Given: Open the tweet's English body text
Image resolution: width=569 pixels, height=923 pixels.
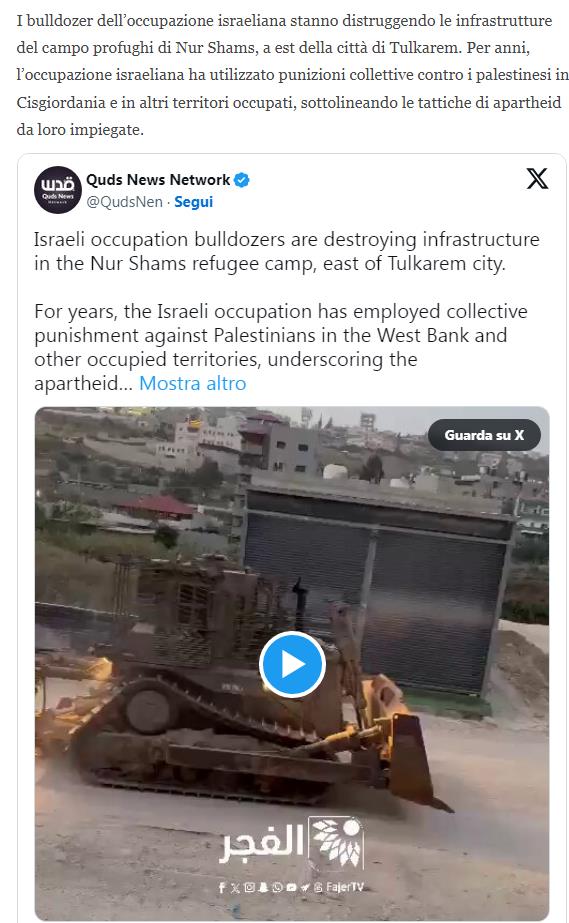Looking at the screenshot, I should pyautogui.click(x=287, y=311).
